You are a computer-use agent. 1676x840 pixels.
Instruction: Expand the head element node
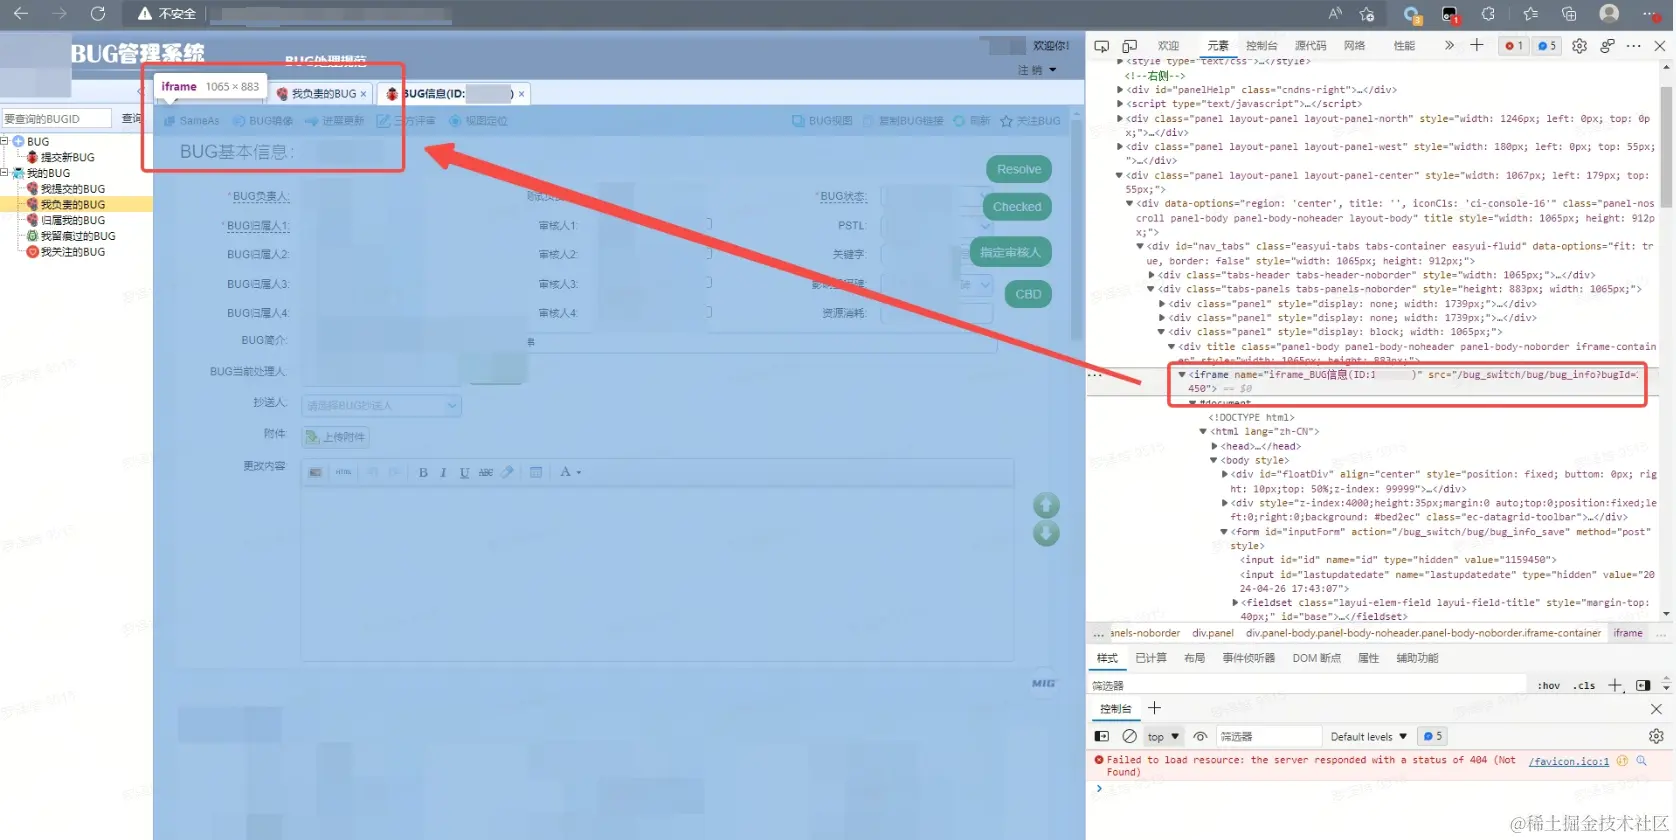coord(1214,447)
